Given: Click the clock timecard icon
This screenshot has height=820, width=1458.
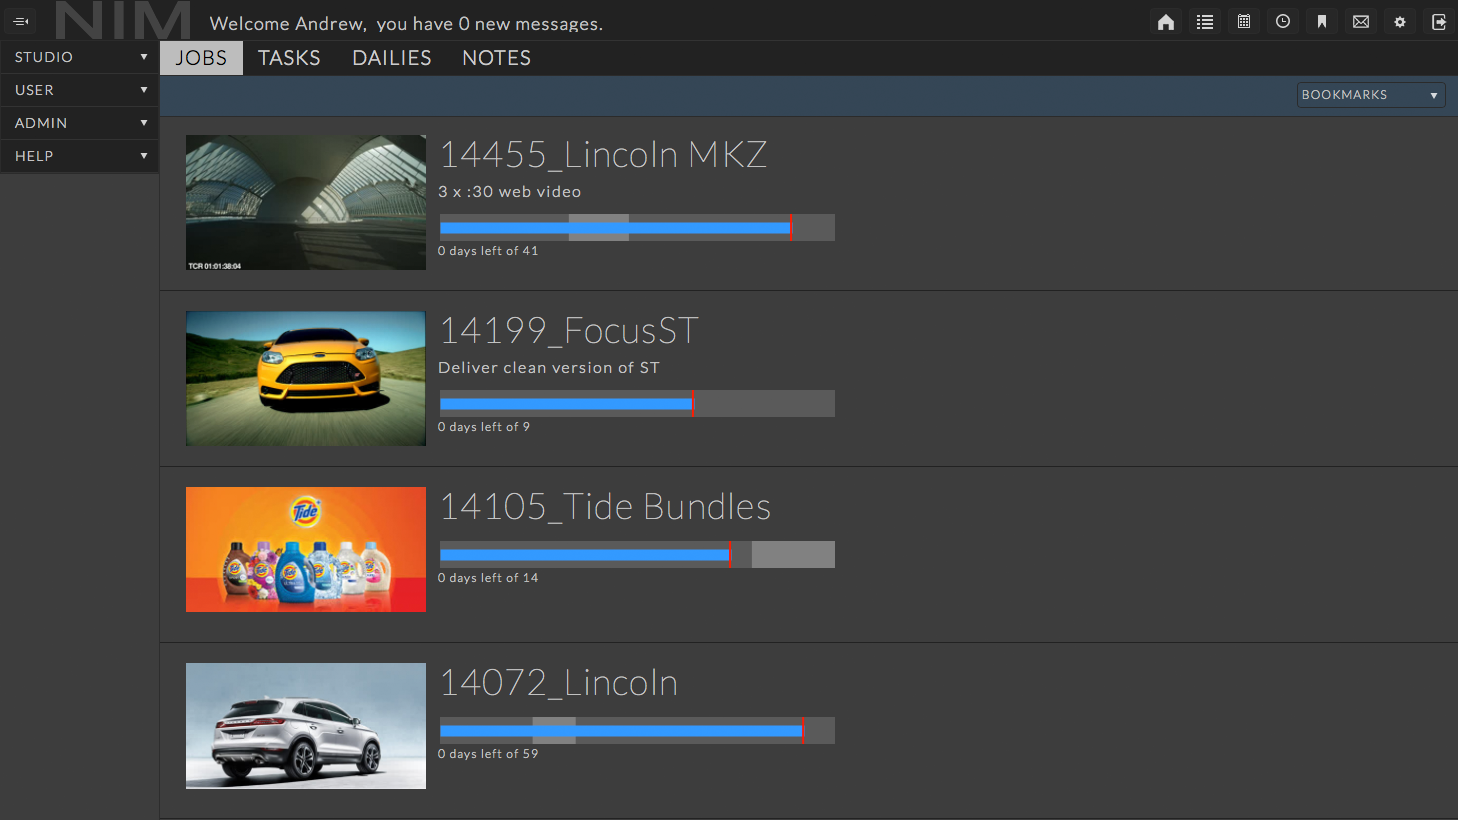Looking at the screenshot, I should tap(1283, 22).
